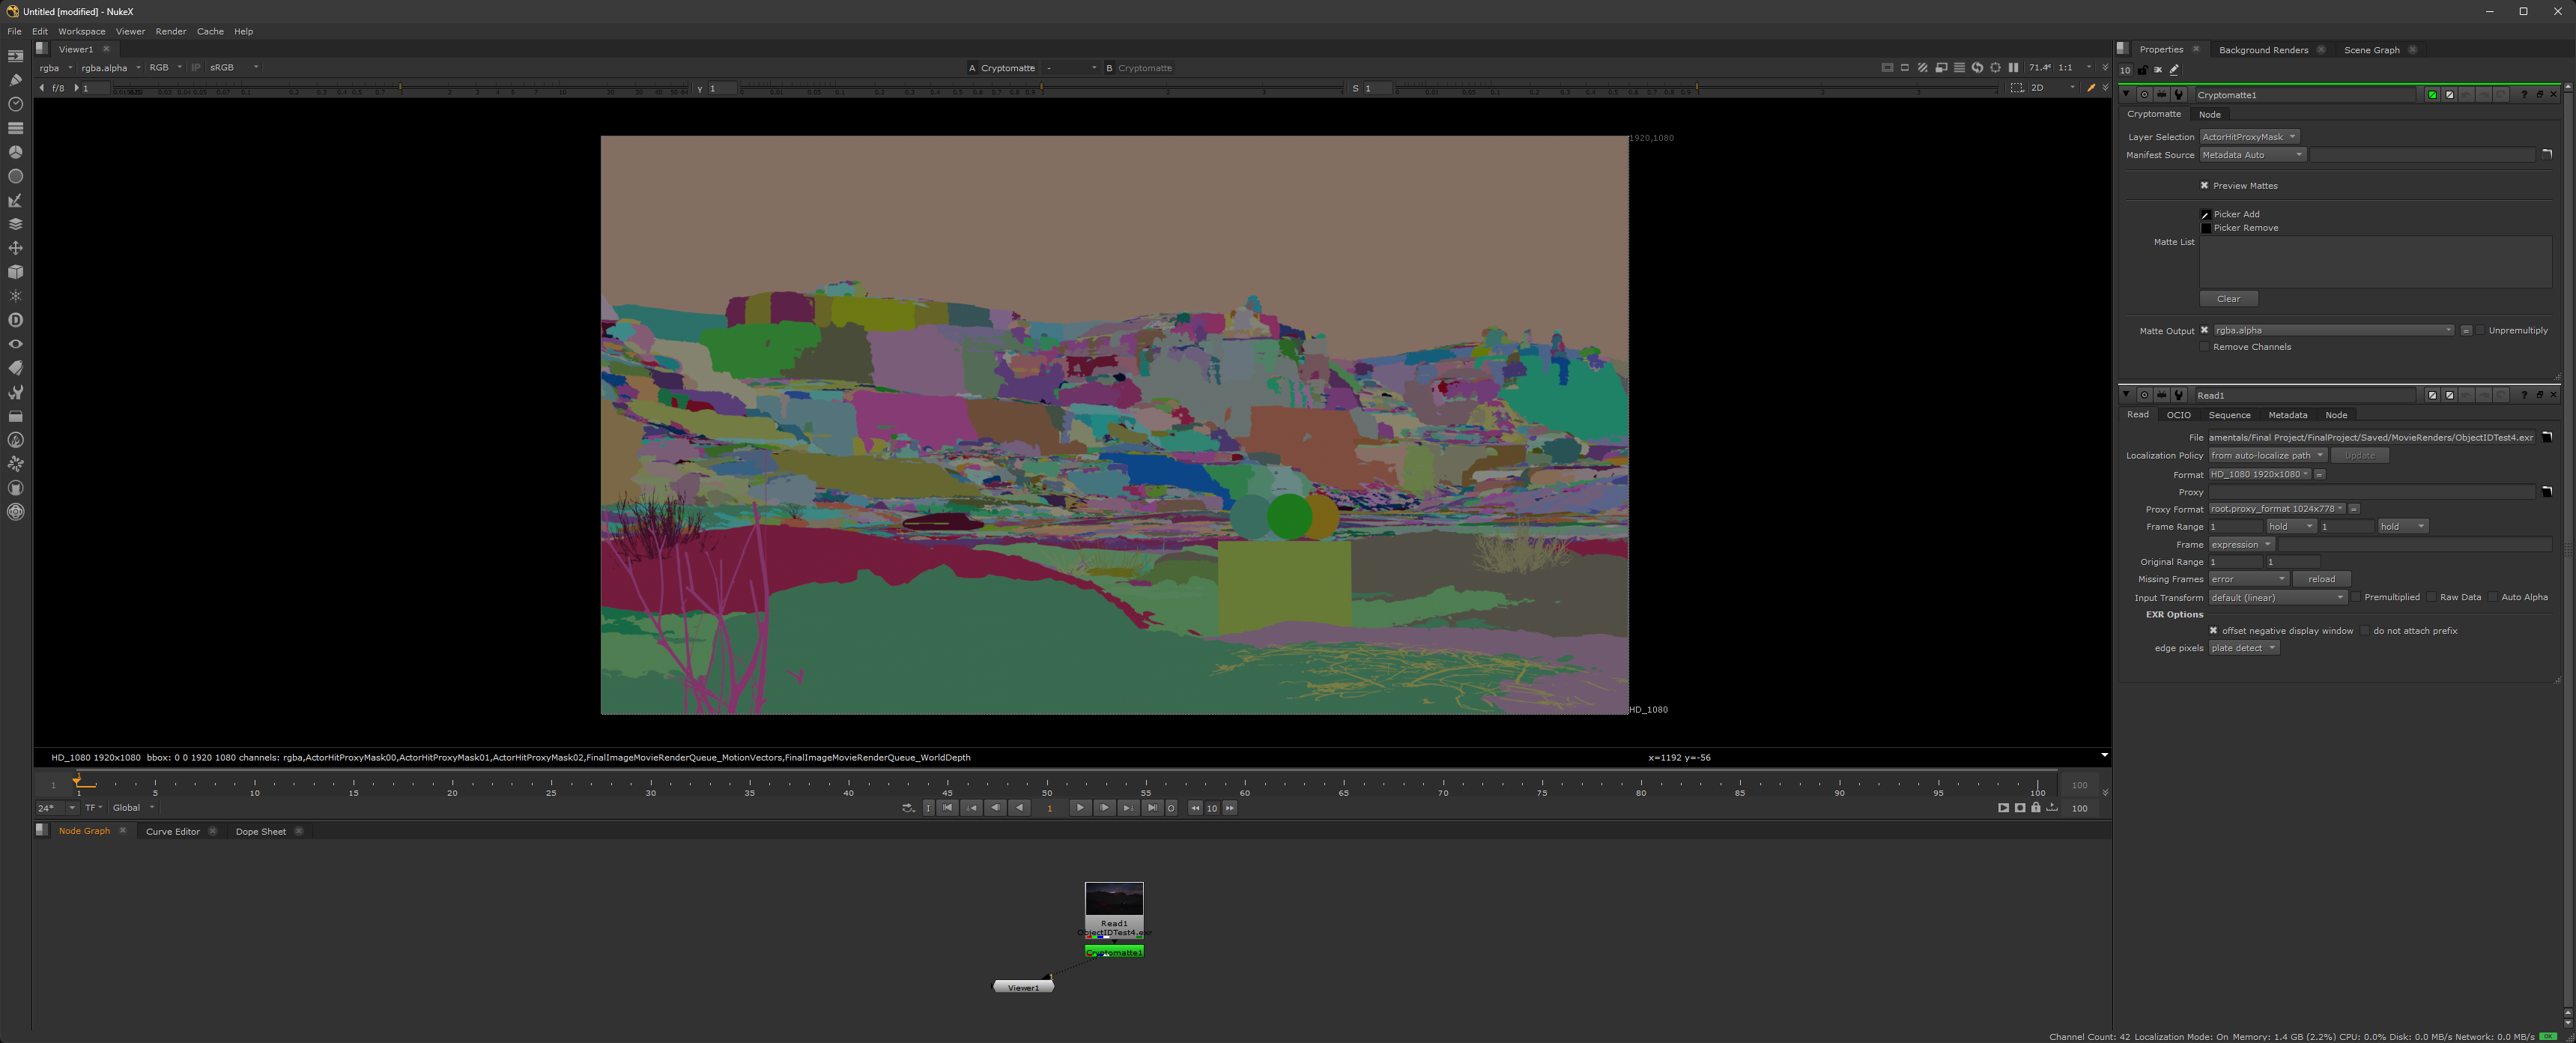Click the Clear matte list button
This screenshot has width=2576, height=1043.
2228,299
